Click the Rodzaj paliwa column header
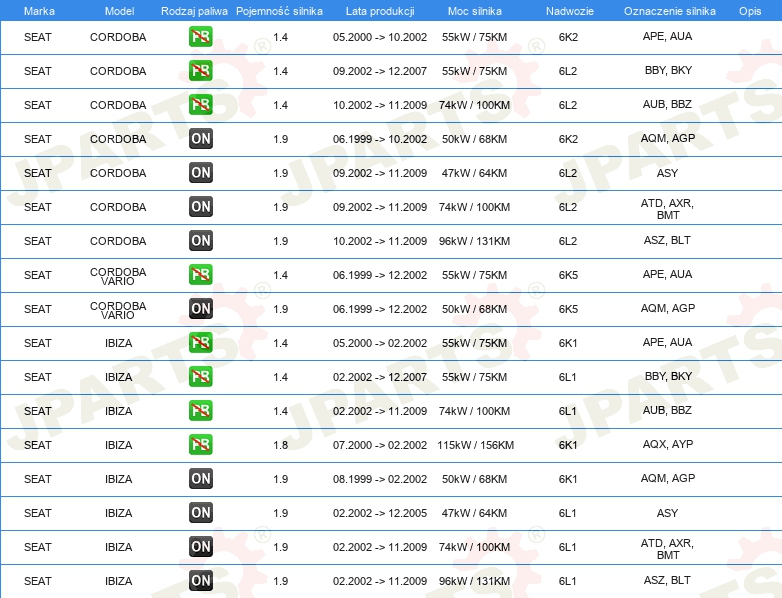 pos(194,11)
